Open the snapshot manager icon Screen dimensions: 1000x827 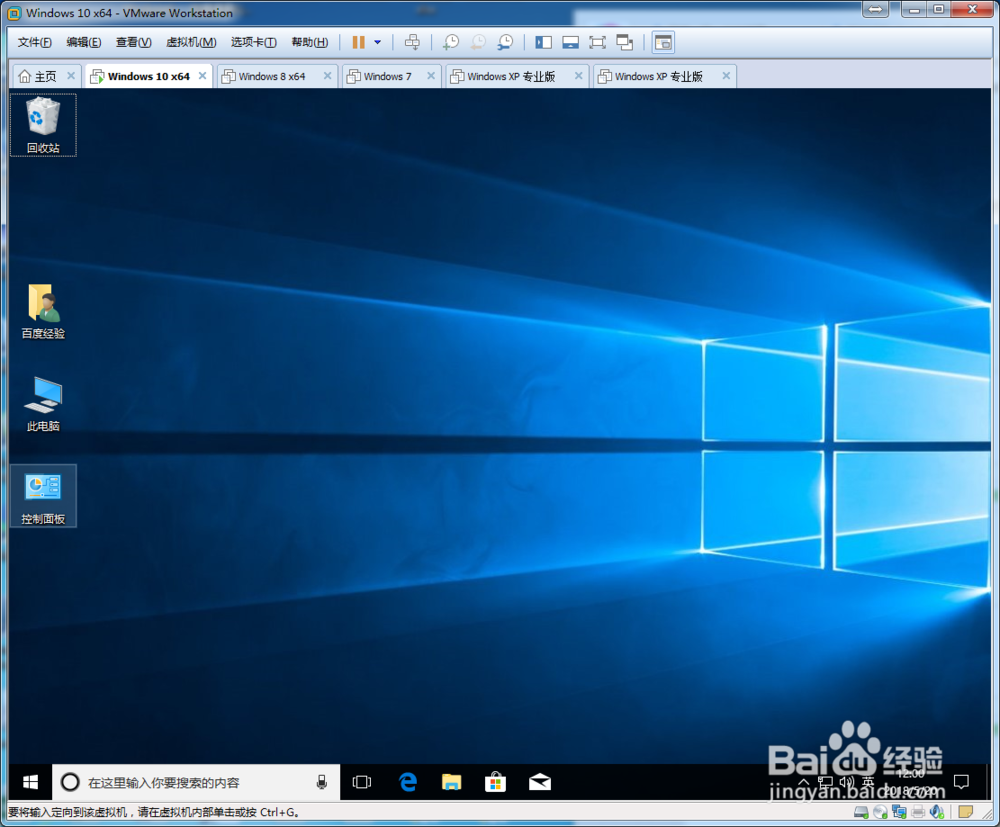(x=505, y=42)
